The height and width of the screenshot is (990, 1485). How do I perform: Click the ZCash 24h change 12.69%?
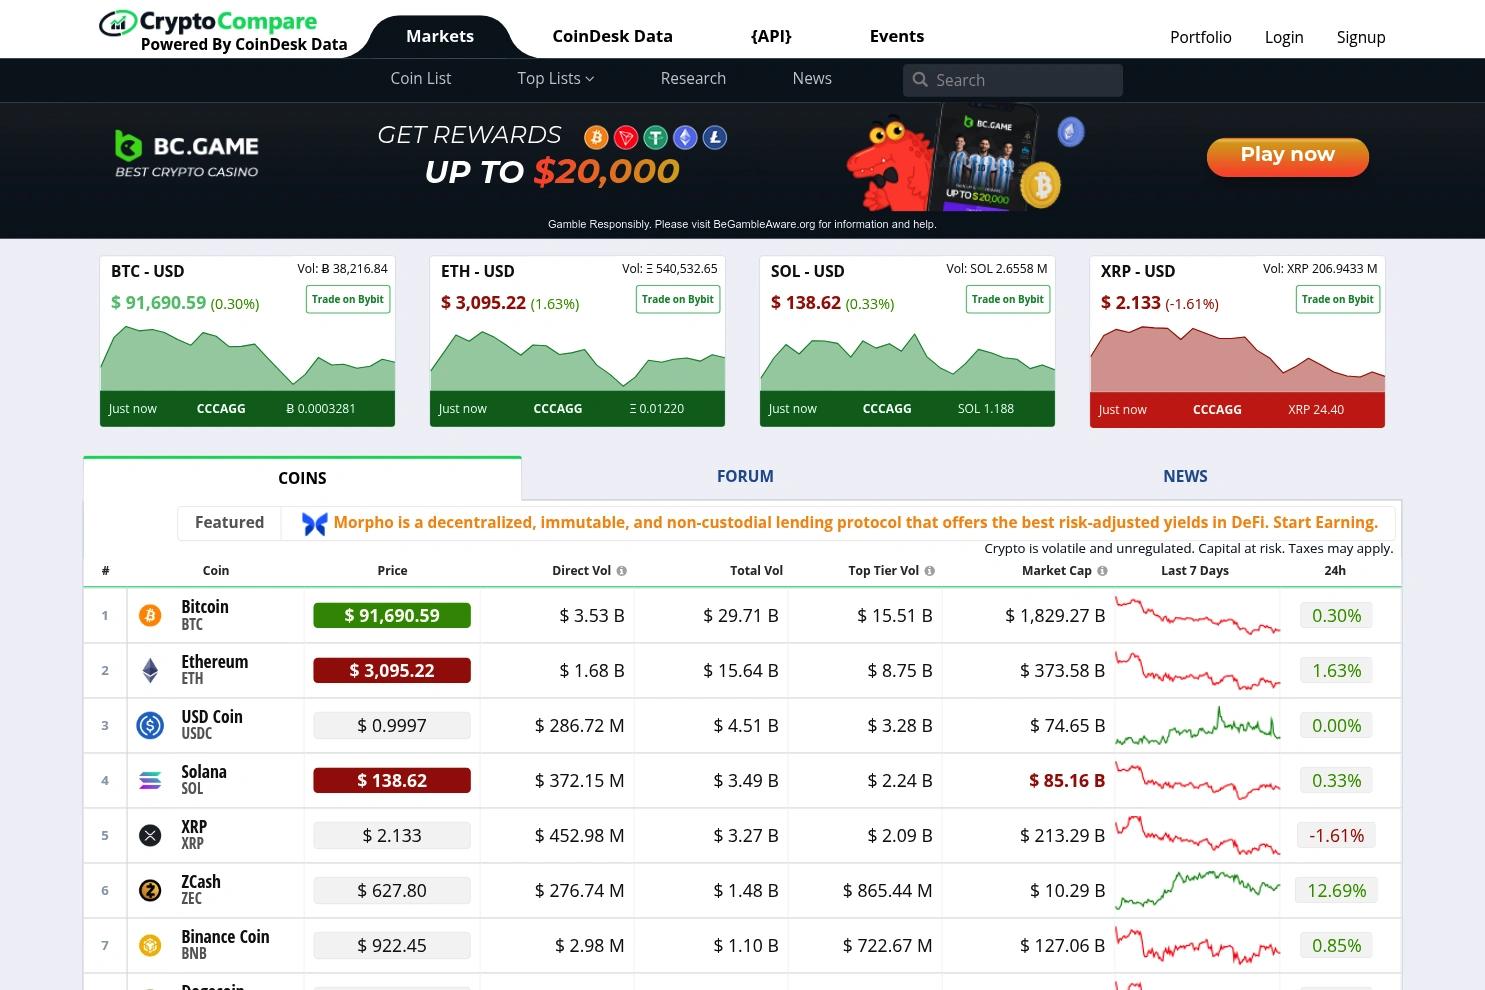(x=1336, y=891)
